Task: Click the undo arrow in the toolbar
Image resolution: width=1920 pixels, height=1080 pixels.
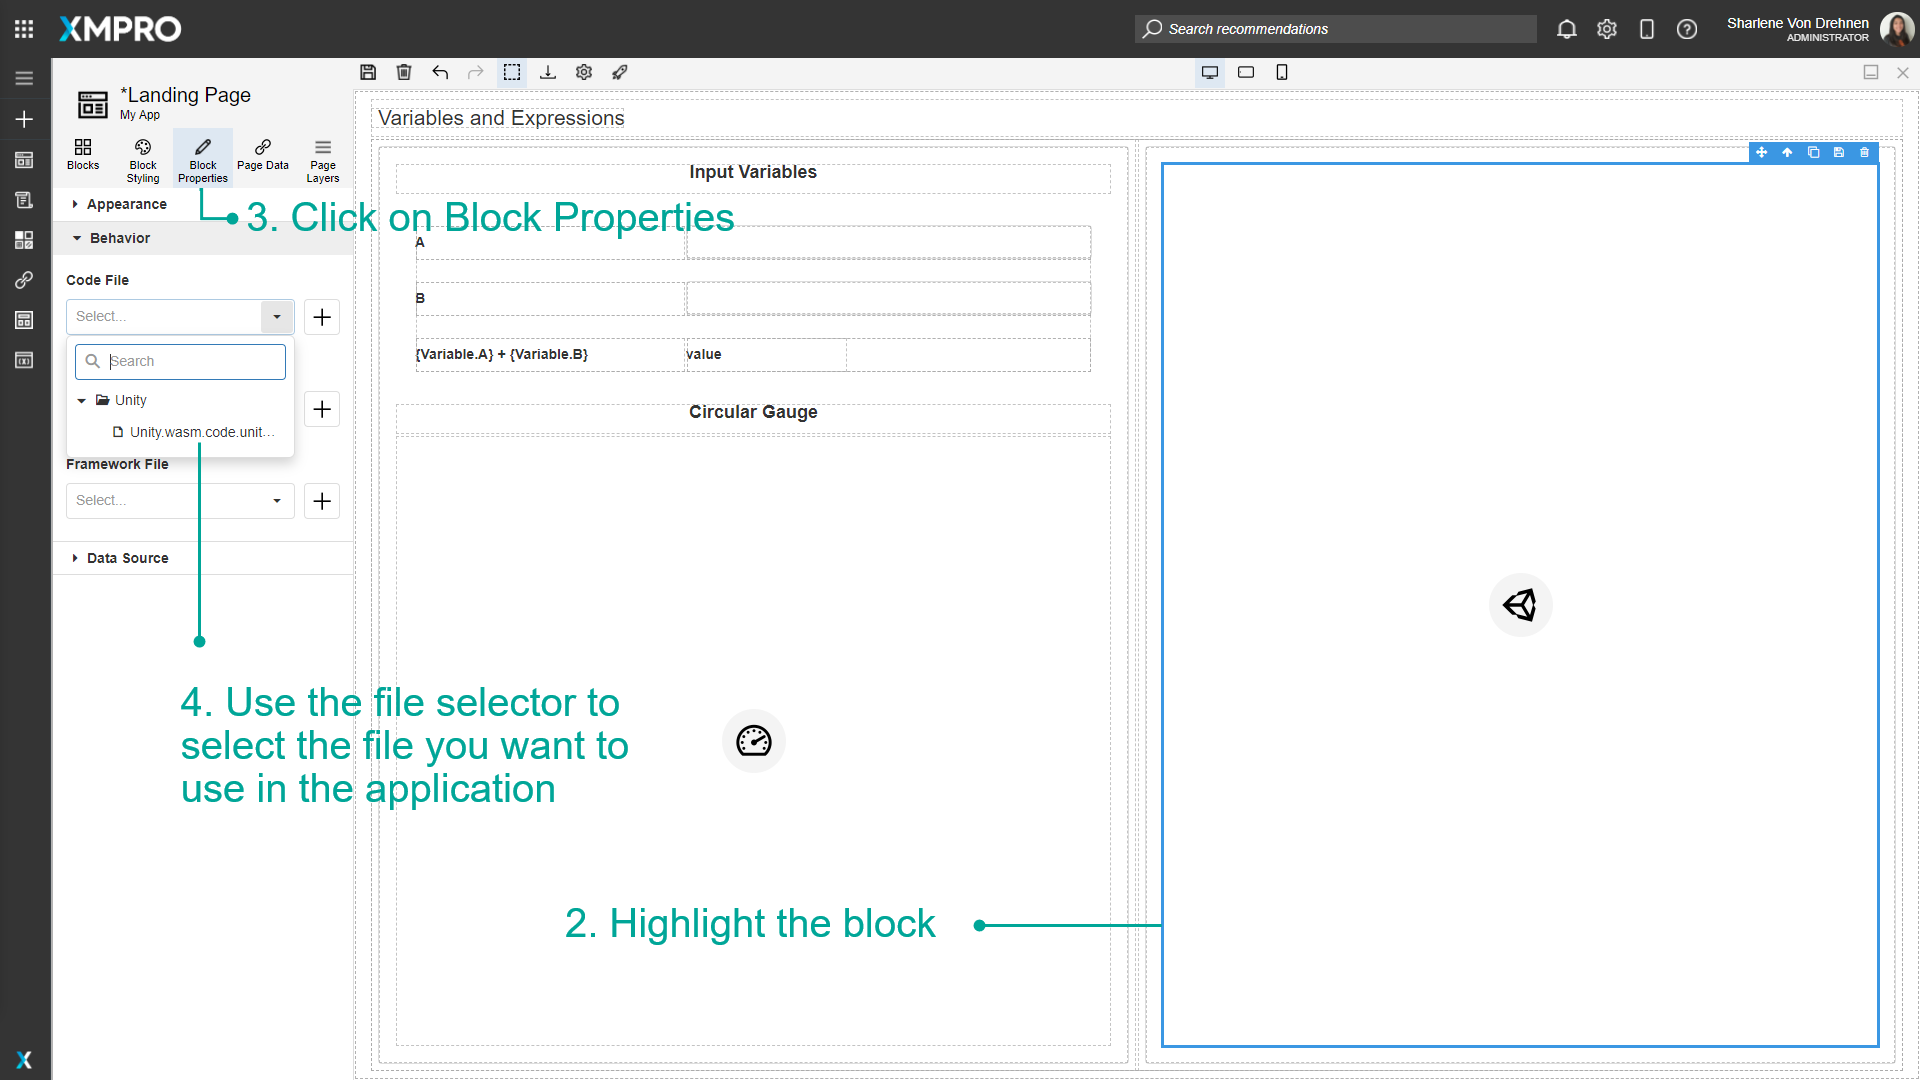Action: click(x=440, y=72)
